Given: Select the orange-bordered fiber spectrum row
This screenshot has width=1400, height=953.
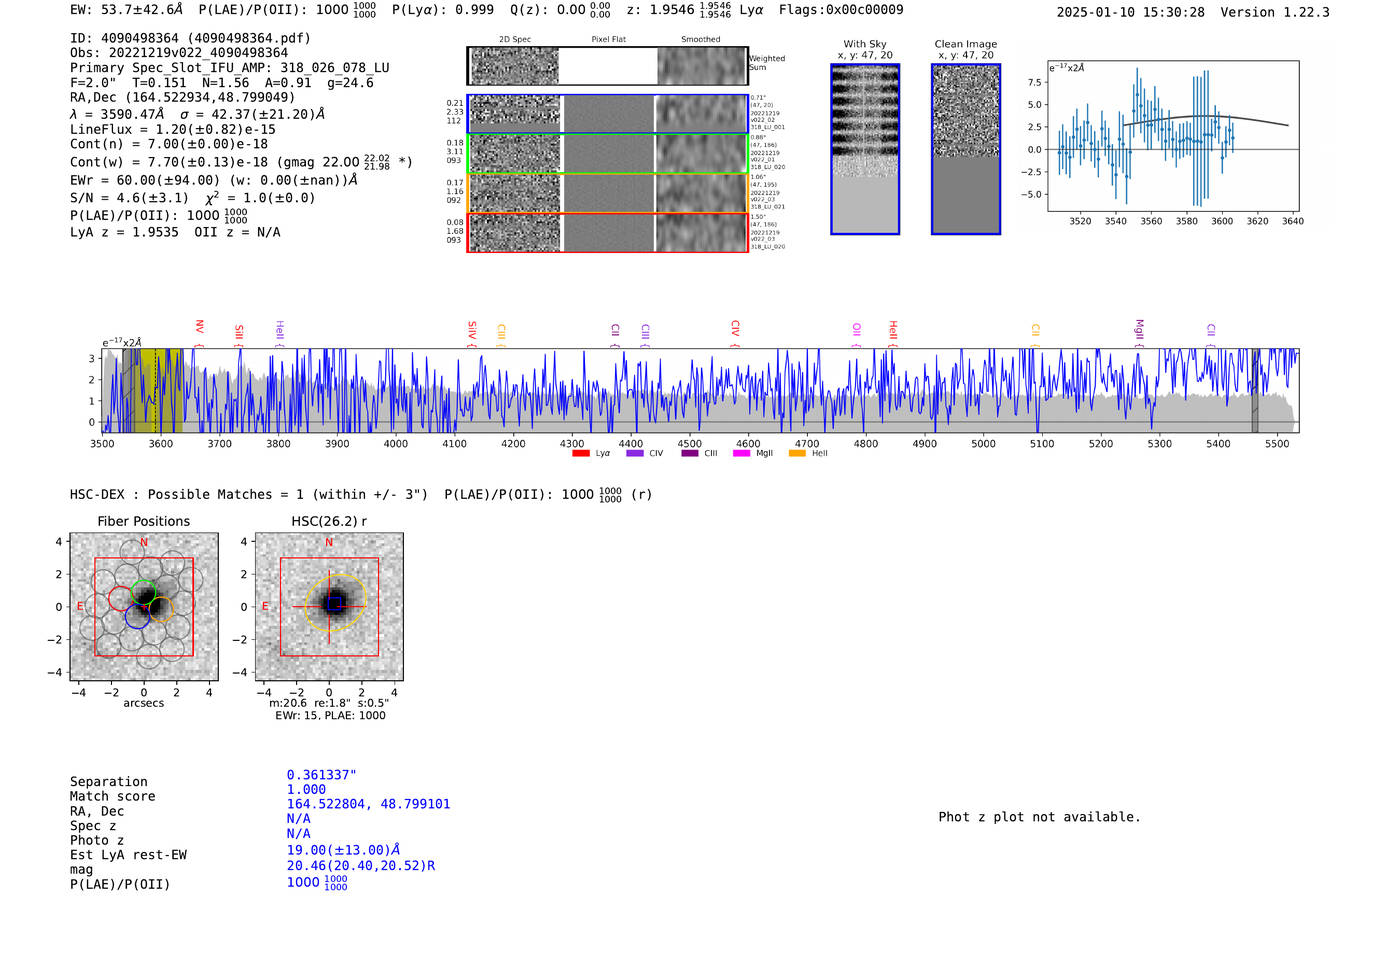Looking at the screenshot, I should (x=607, y=193).
